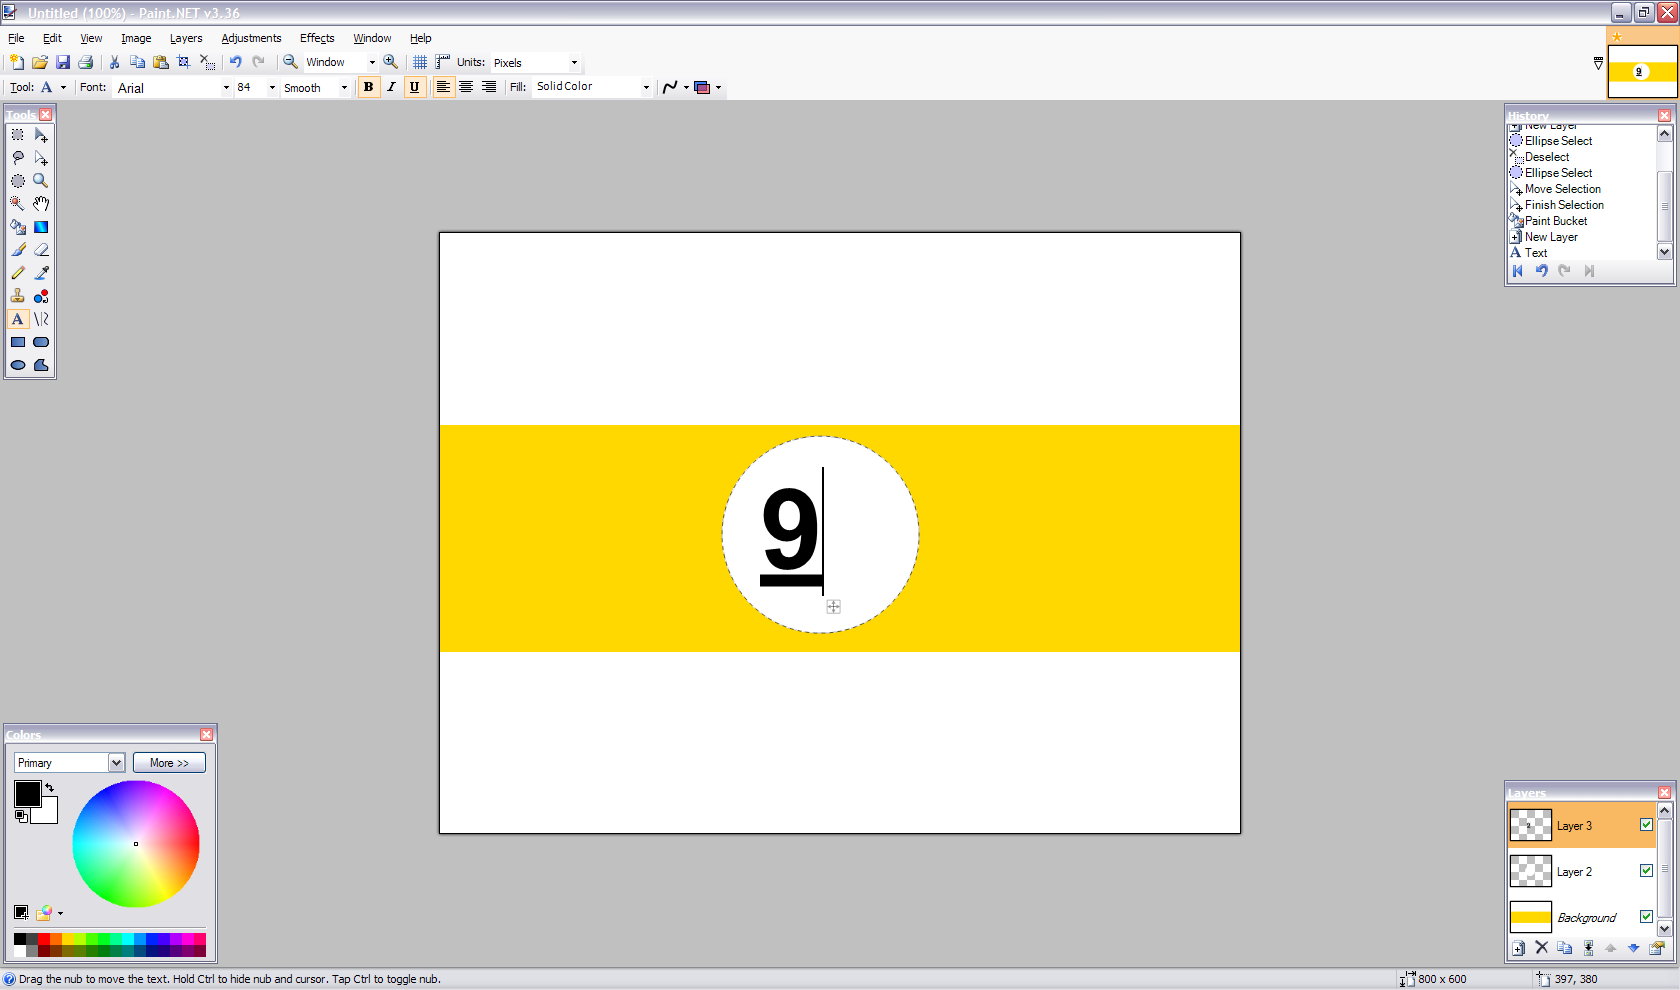
Task: Select the Color Picker eyedropper tool
Action: click(x=41, y=273)
